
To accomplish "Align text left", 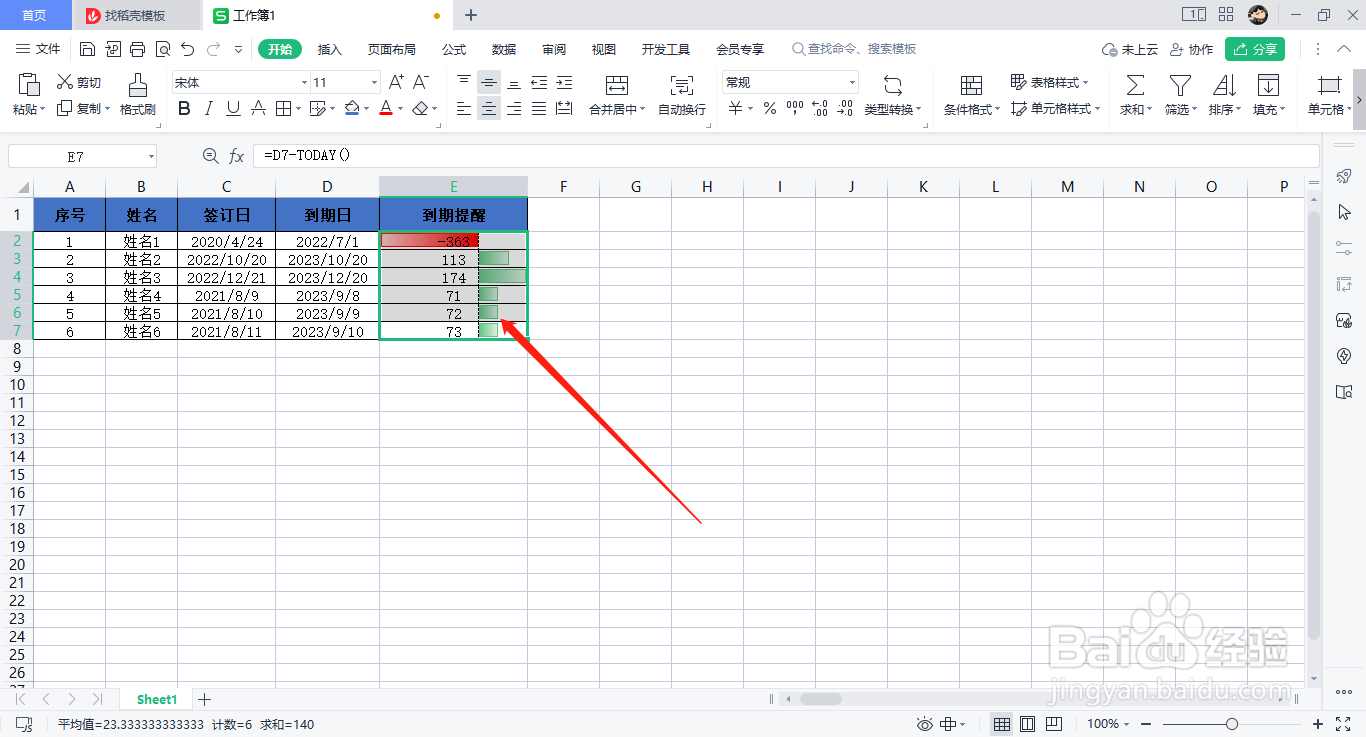I will click(464, 108).
